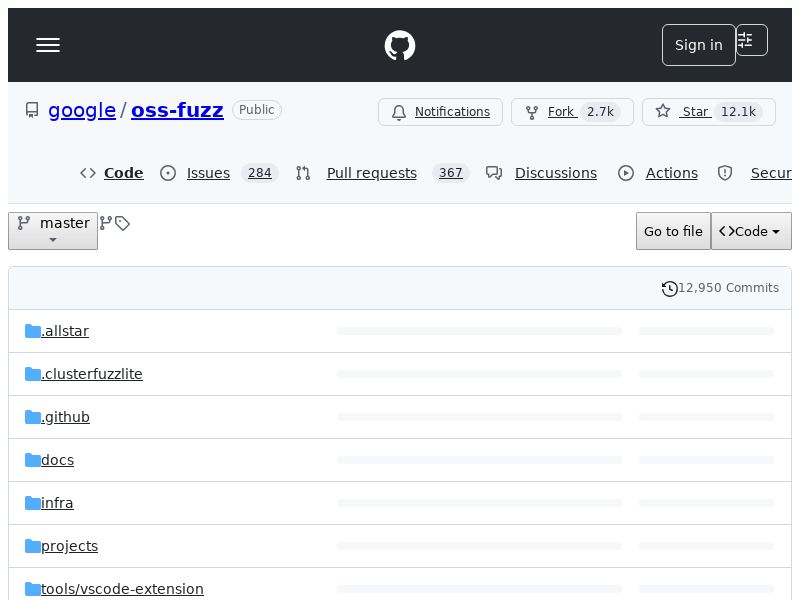Open the google organization link
Image resolution: width=800 pixels, height=600 pixels.
[x=82, y=110]
